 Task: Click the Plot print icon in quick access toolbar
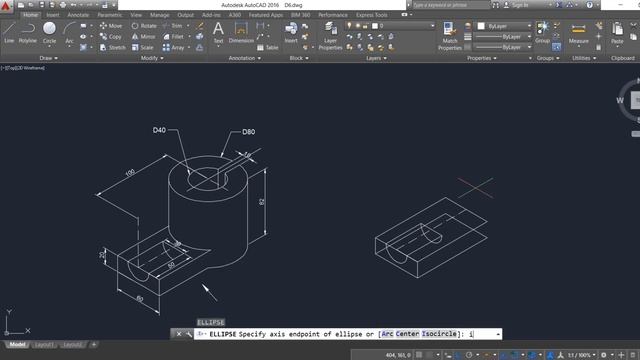point(63,5)
